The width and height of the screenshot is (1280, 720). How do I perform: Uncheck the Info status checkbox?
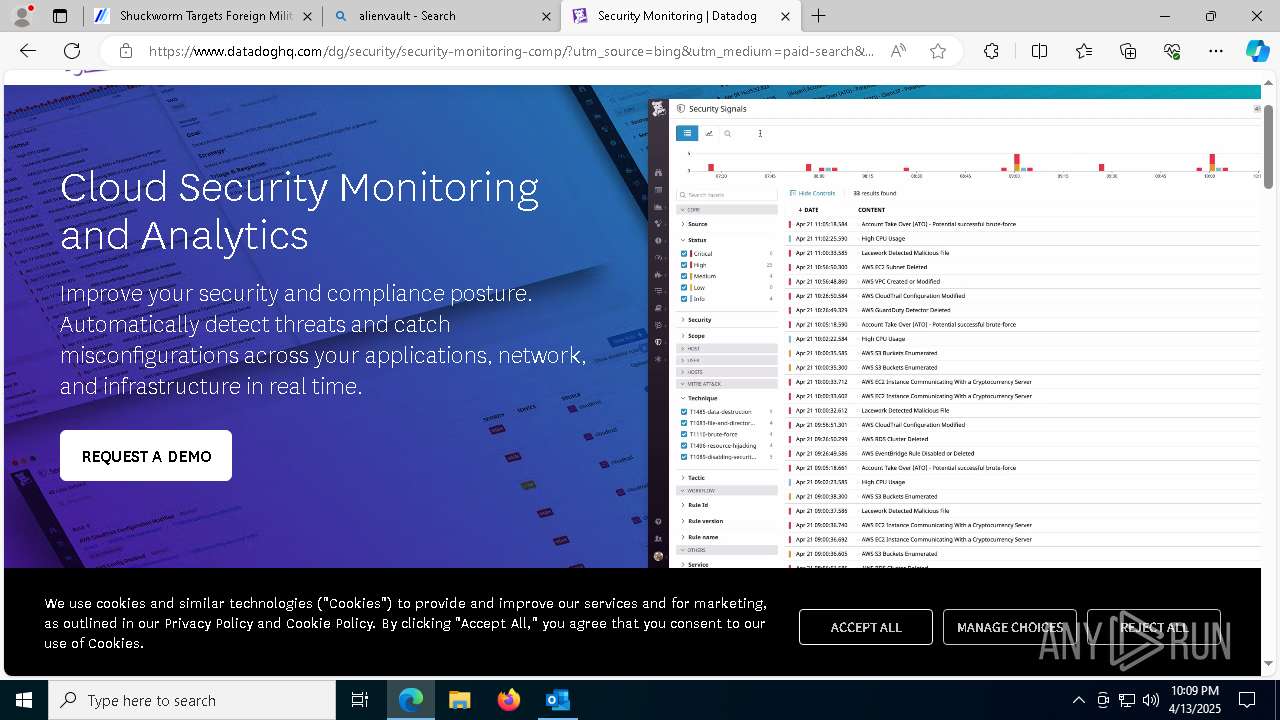(684, 299)
